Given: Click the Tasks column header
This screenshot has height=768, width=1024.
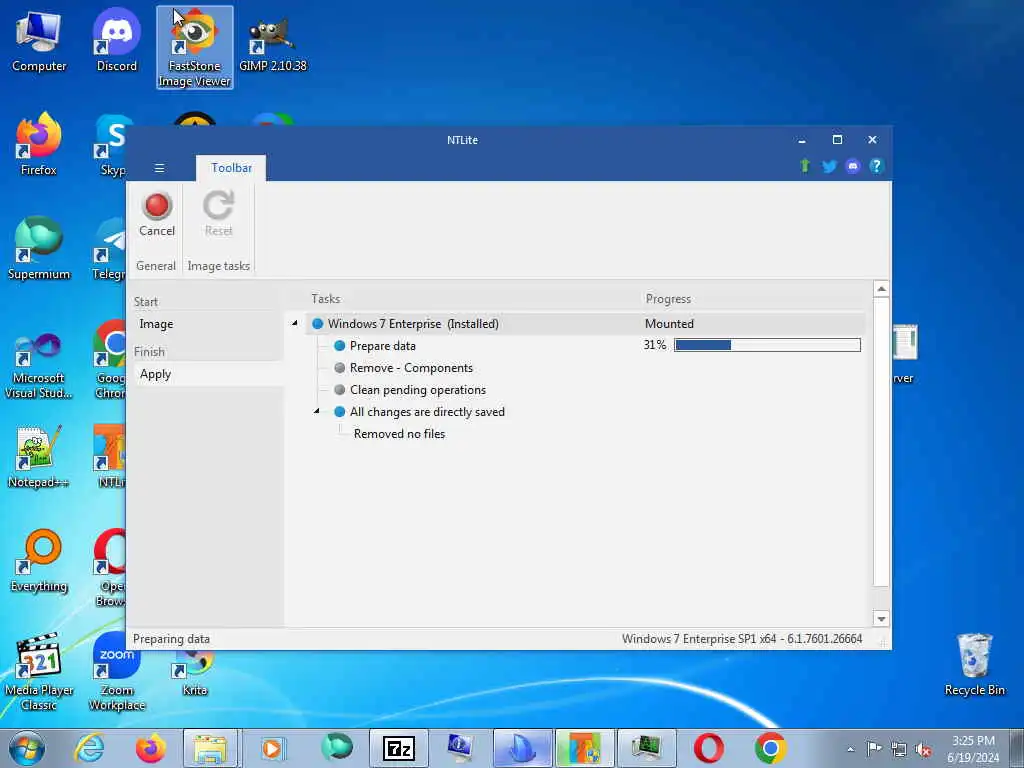Looking at the screenshot, I should click(x=326, y=298).
